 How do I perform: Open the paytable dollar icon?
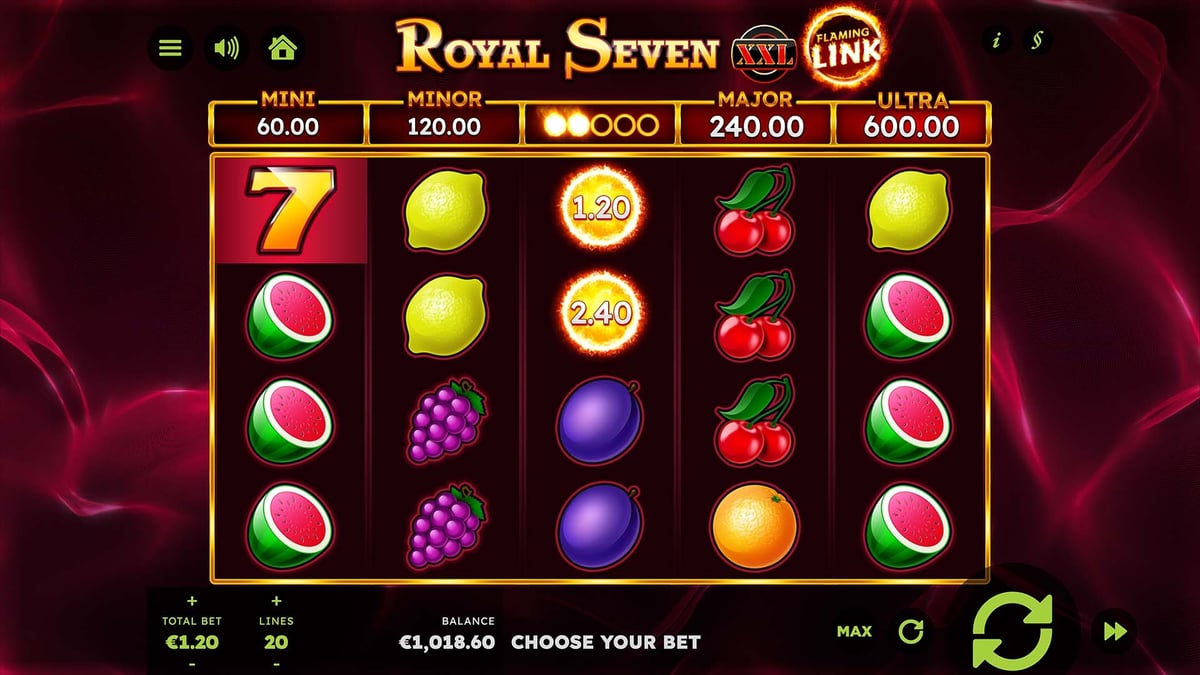click(x=1037, y=40)
